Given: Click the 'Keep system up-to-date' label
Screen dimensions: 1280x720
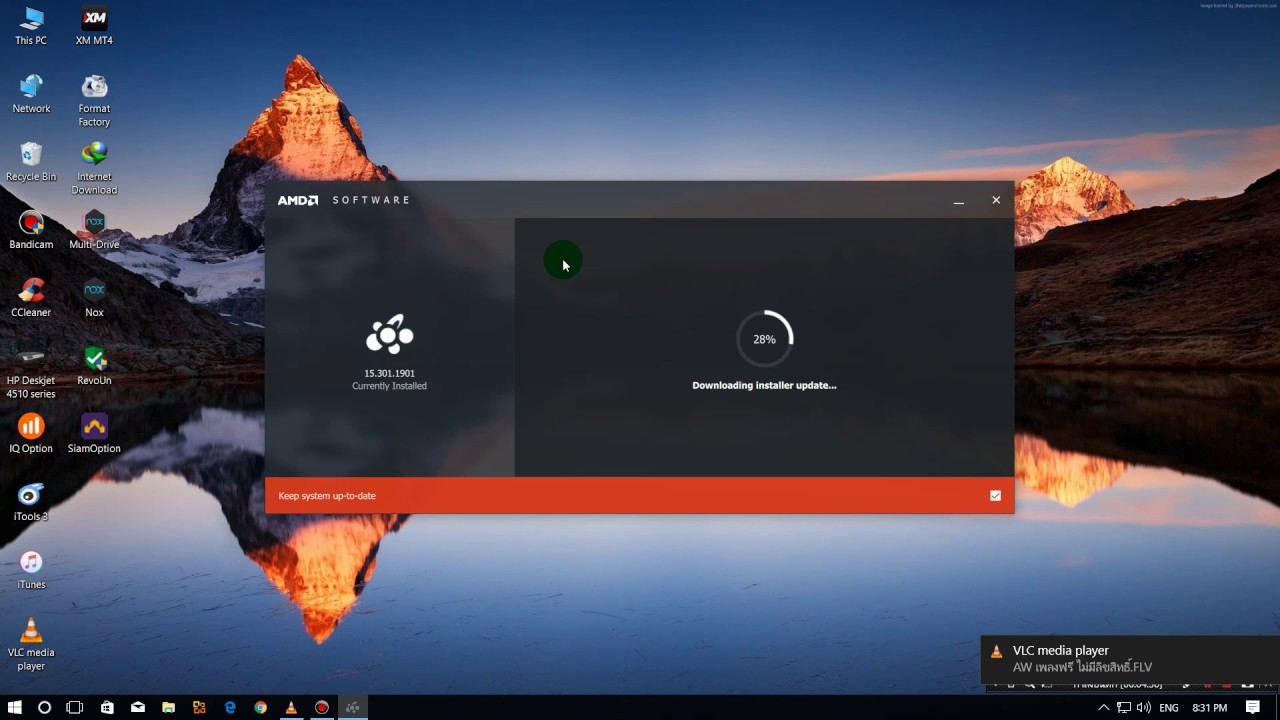Looking at the screenshot, I should [327, 496].
